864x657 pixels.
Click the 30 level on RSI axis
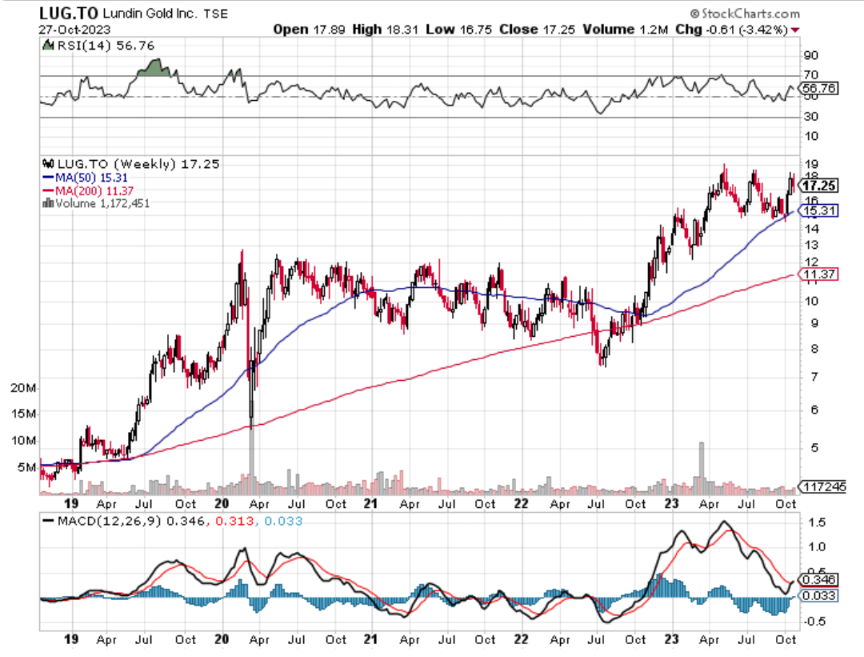[811, 116]
